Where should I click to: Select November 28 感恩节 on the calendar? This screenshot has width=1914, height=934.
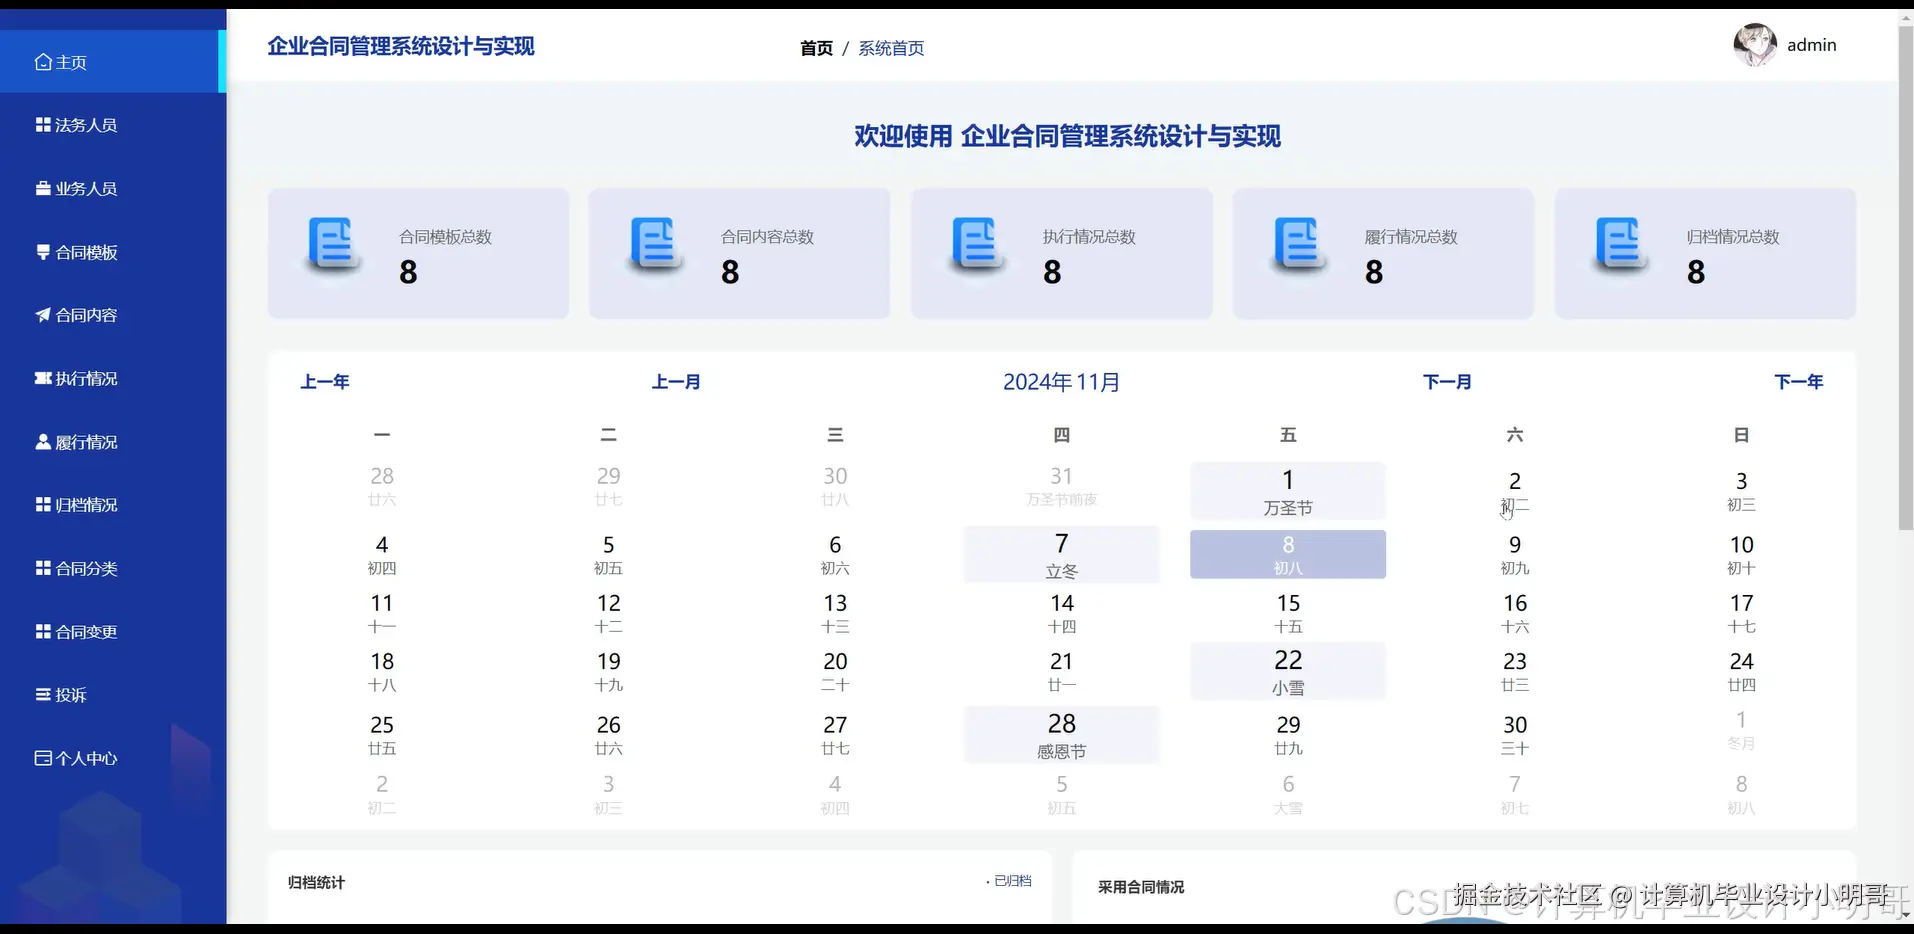(x=1060, y=734)
